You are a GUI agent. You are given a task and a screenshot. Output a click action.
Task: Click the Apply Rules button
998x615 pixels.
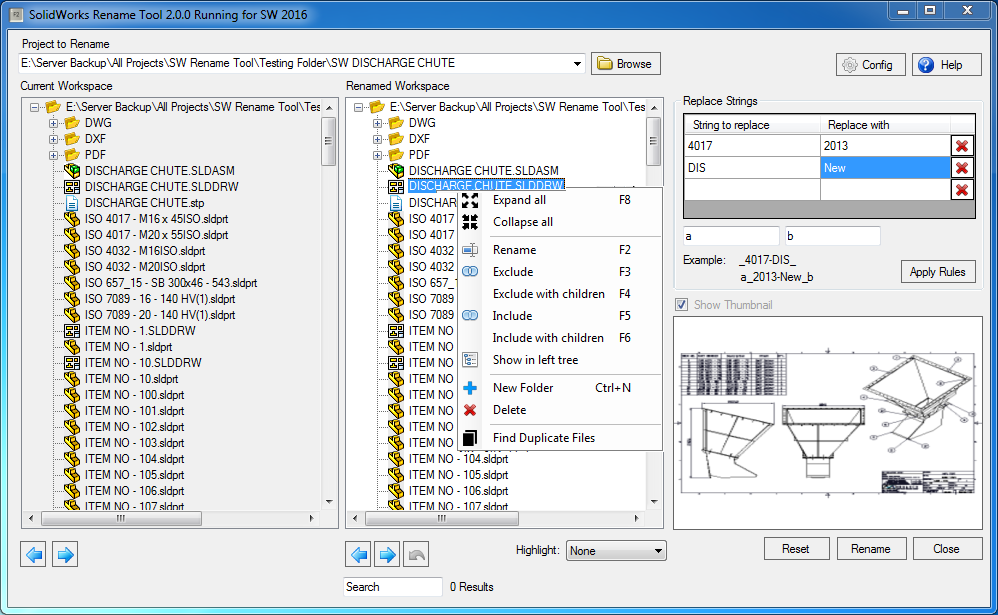[x=938, y=272]
